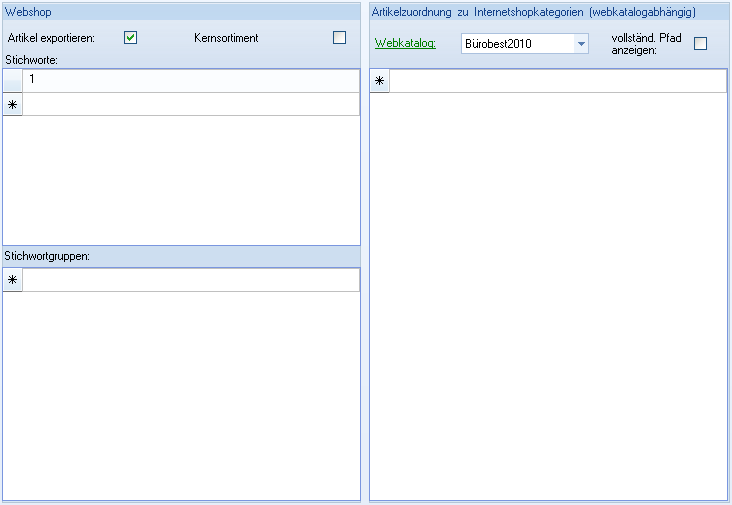The image size is (732, 505).
Task: Enable the Kernsortiment checkbox
Action: pos(339,38)
